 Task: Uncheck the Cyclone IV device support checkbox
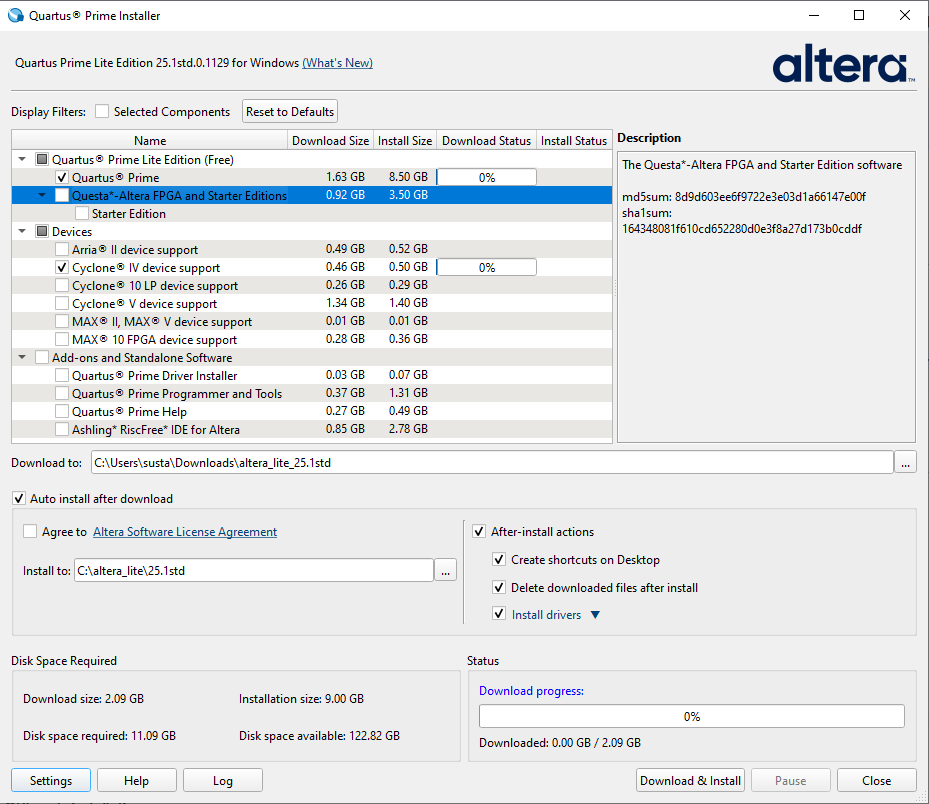[62, 268]
